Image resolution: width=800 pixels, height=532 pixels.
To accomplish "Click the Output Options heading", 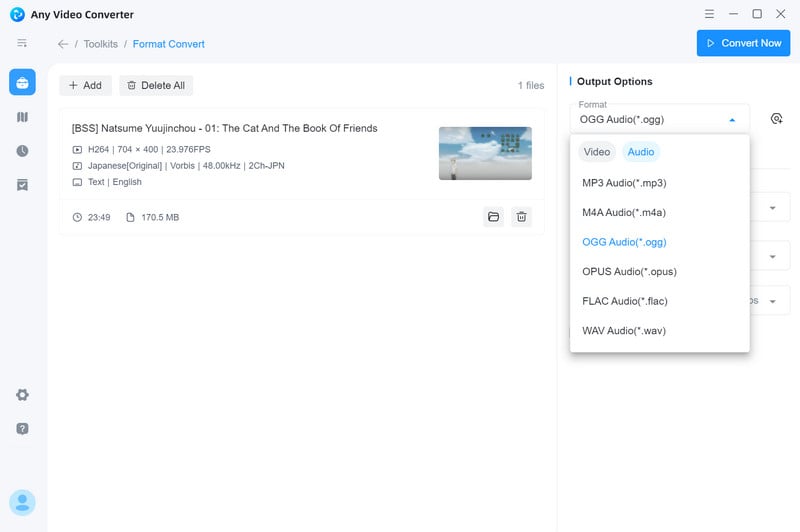I will (614, 81).
